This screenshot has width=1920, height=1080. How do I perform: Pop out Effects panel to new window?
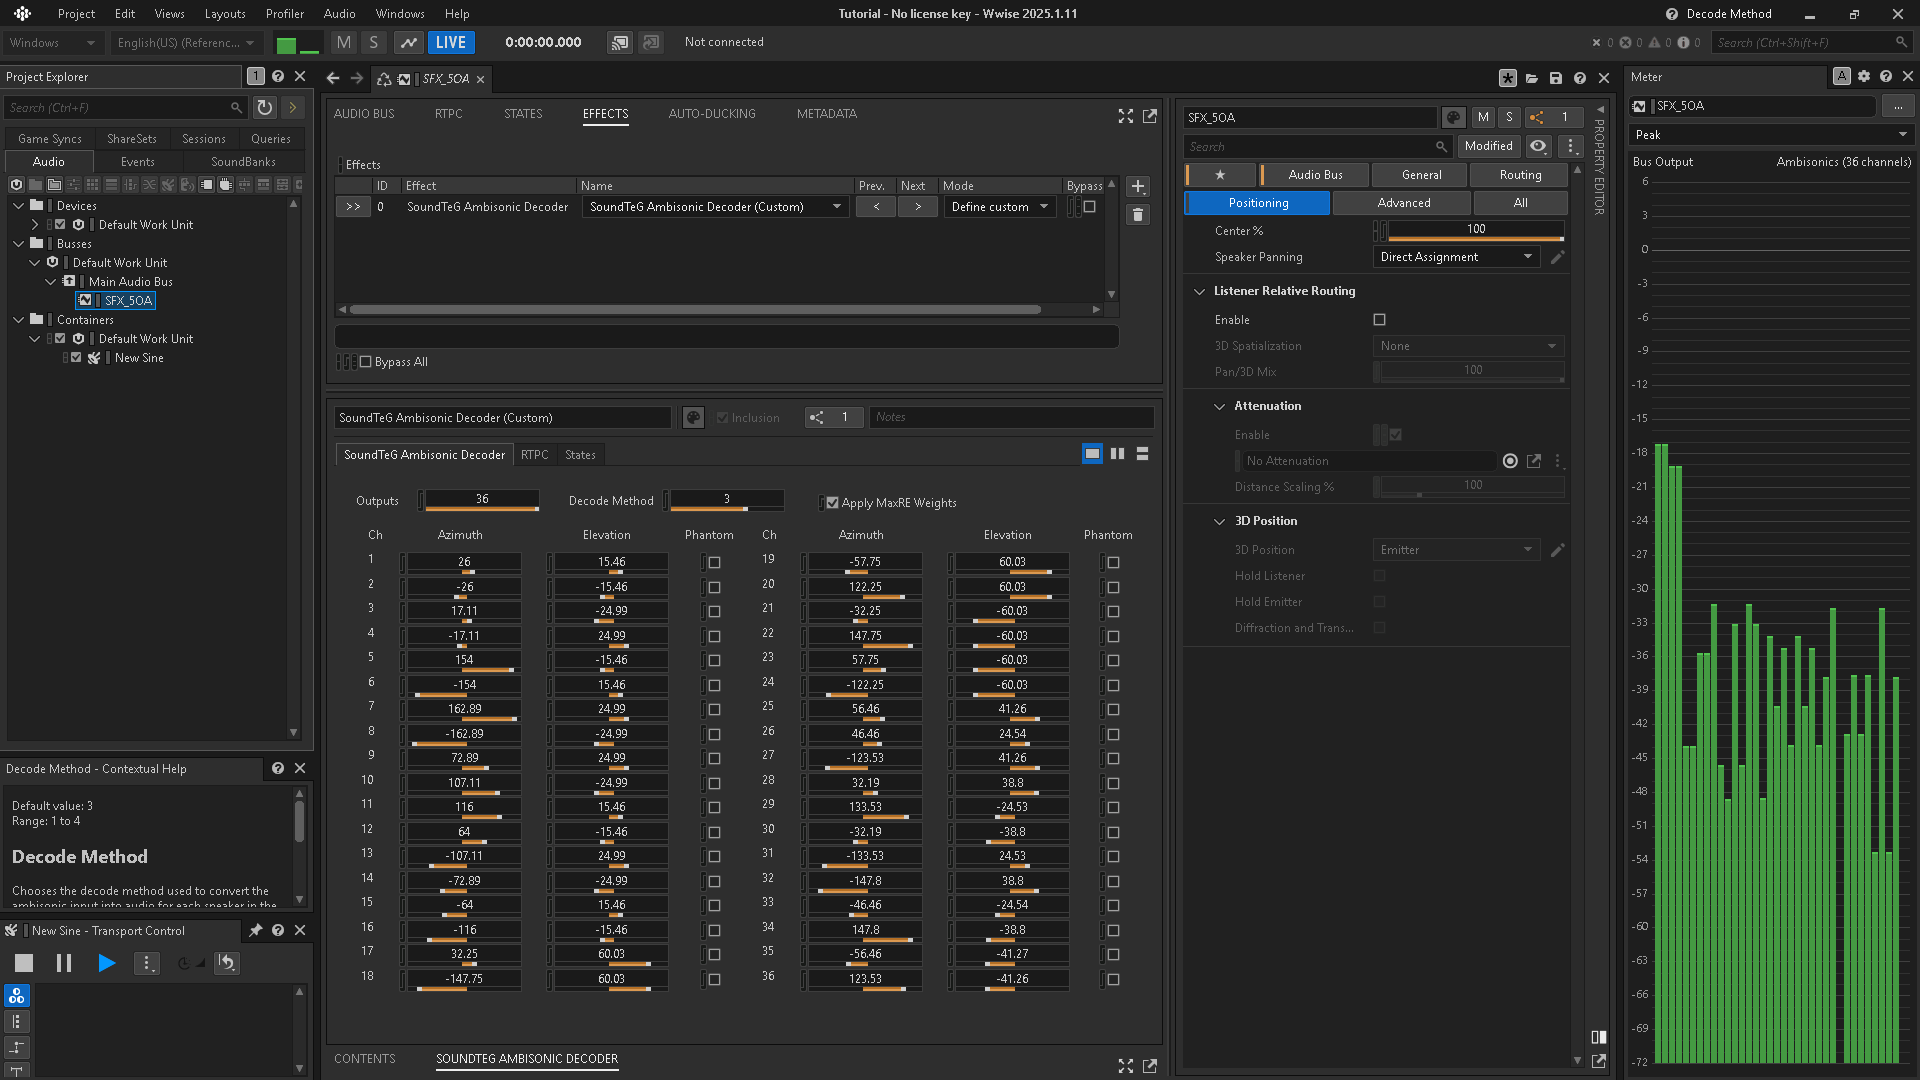1150,116
